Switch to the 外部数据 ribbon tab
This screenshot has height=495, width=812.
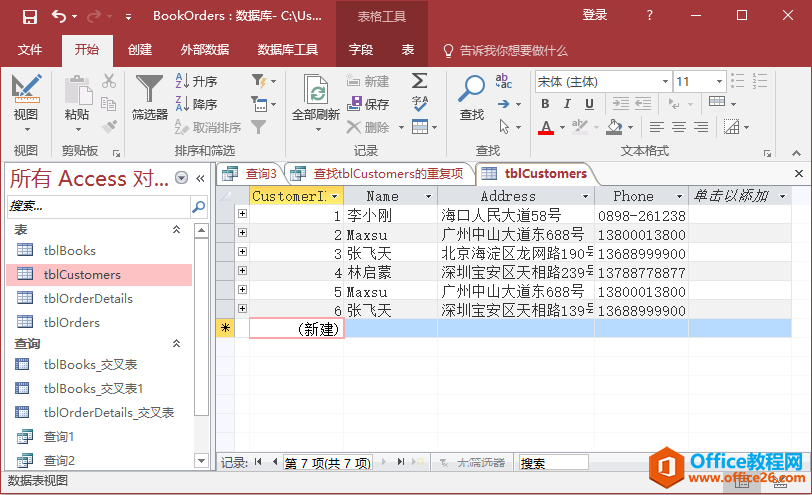205,50
